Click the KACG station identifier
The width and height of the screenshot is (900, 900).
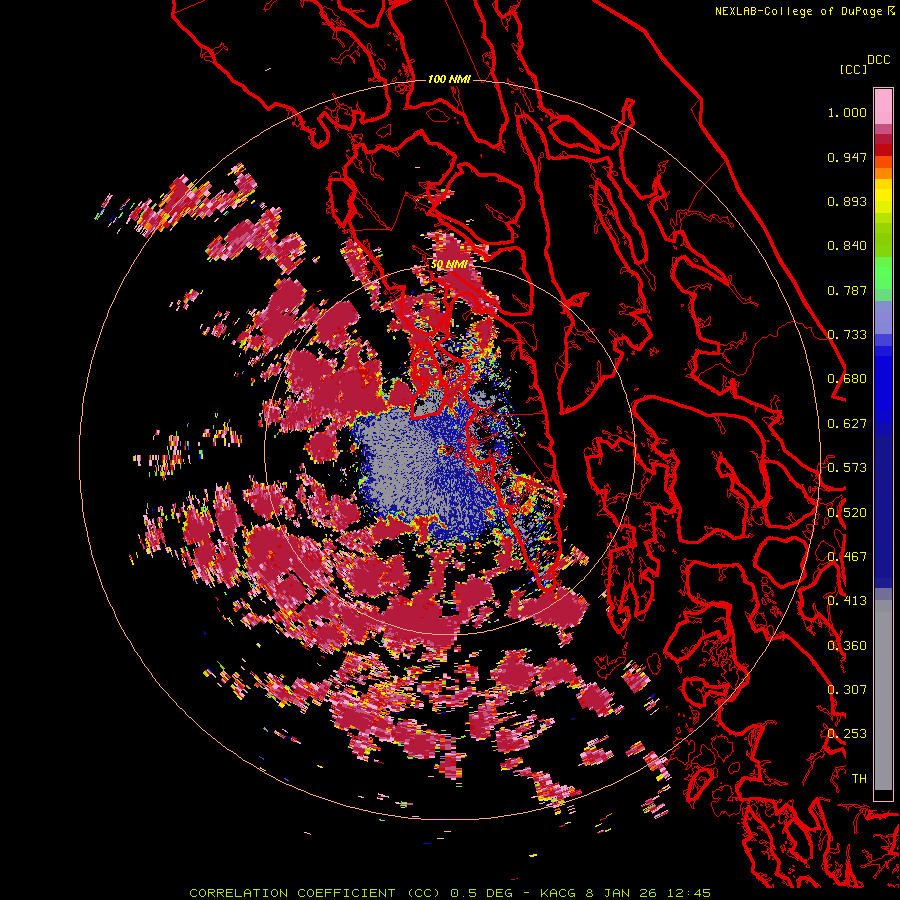coord(560,893)
